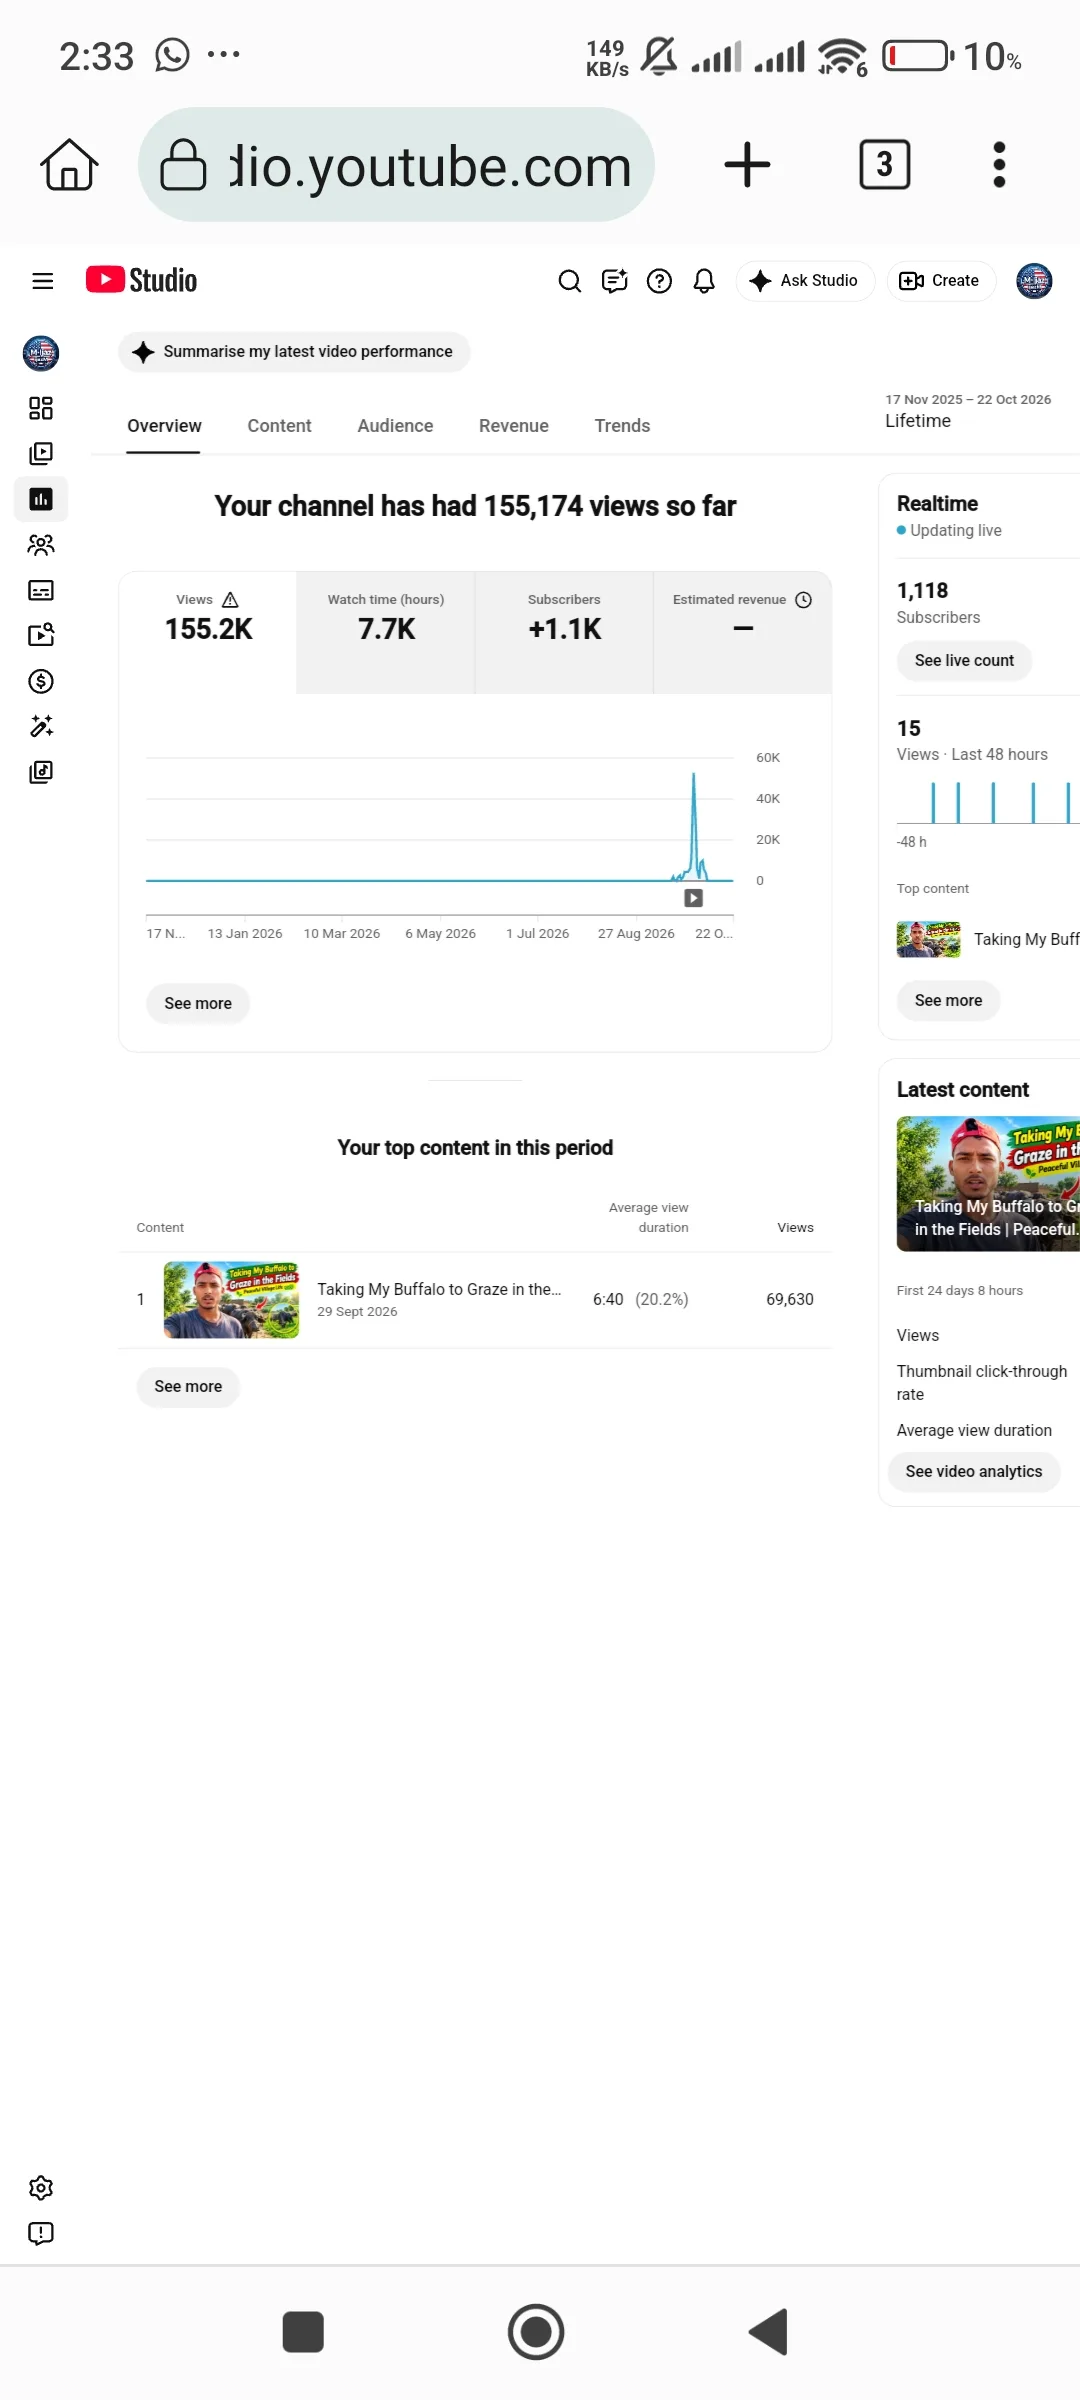Click See more in Realtime panel
The height and width of the screenshot is (2400, 1080).
tap(948, 1001)
